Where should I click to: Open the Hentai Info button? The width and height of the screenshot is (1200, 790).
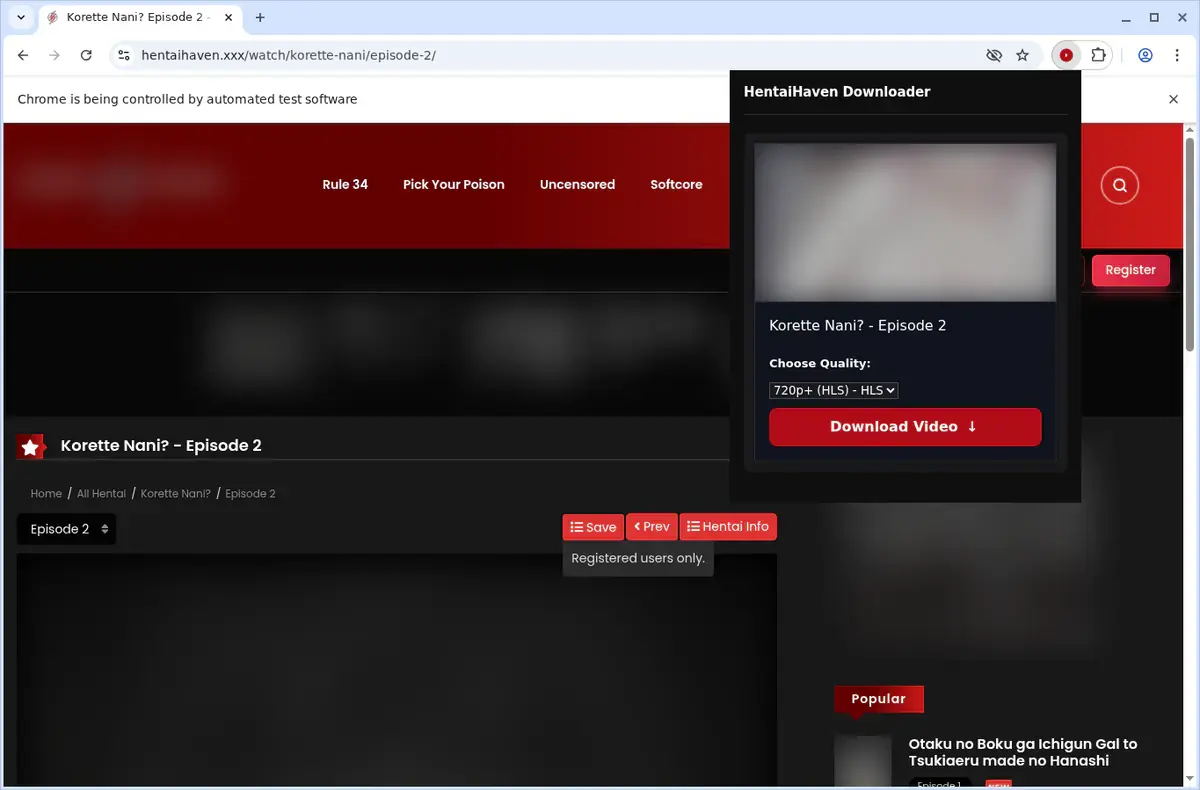(x=728, y=527)
